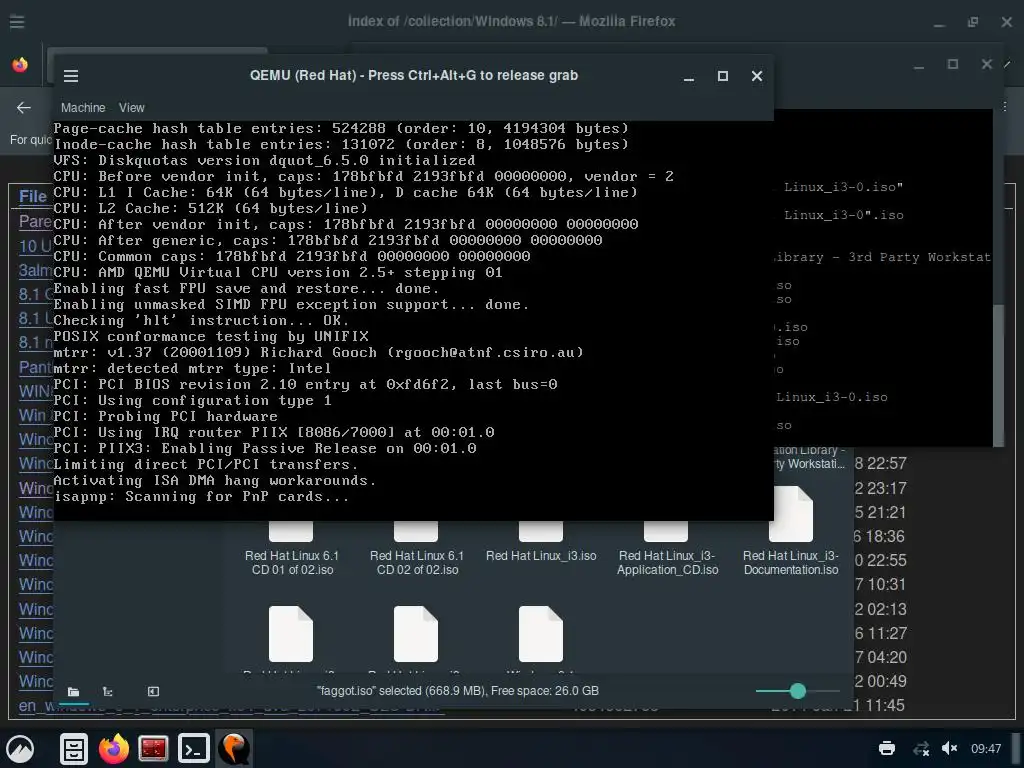Click the '8 22:57' timestamp in Firefox listing
Viewport: 1024px width, 768px height.
[x=880, y=464]
